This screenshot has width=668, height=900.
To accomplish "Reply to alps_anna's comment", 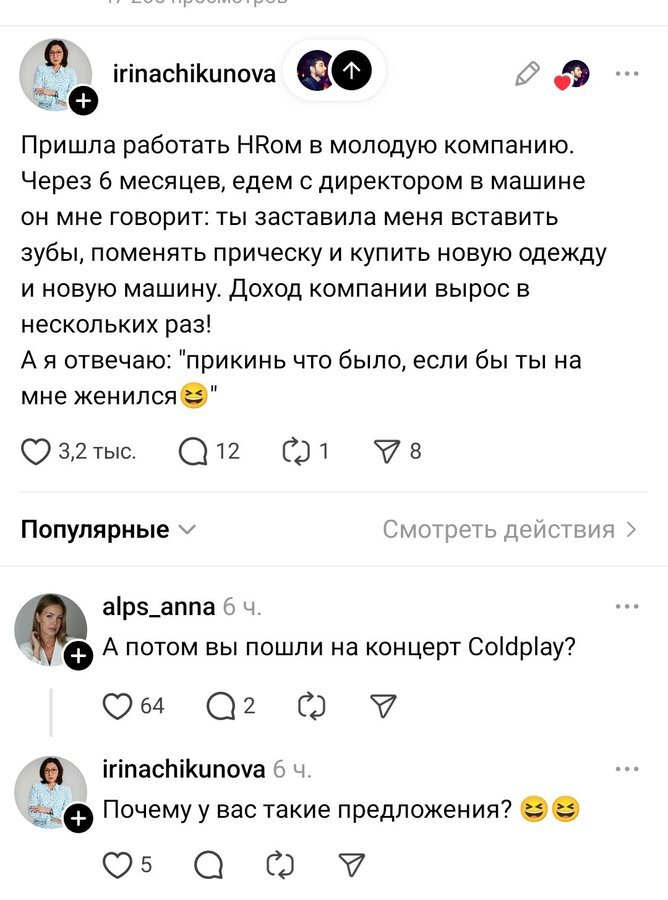I will (x=219, y=706).
